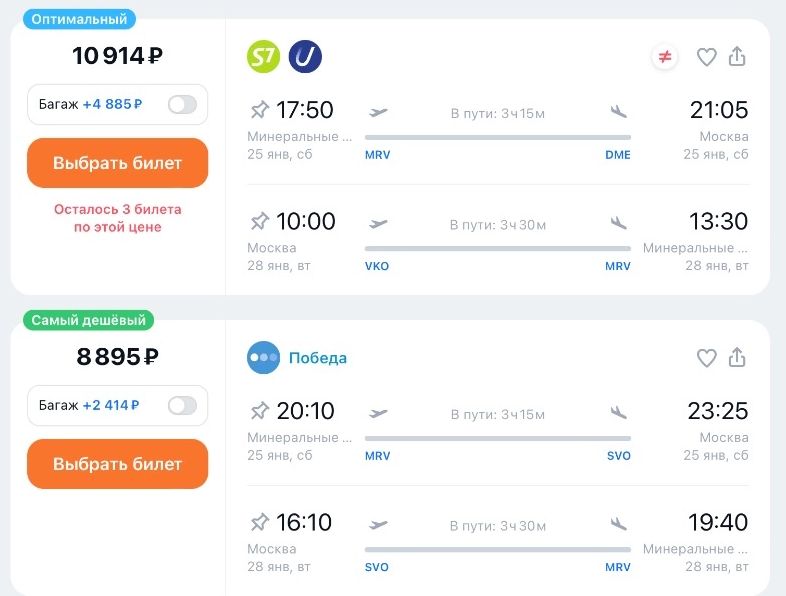786x596 pixels.
Task: Pin the 10:00 Moscow return flight
Action: (x=260, y=221)
